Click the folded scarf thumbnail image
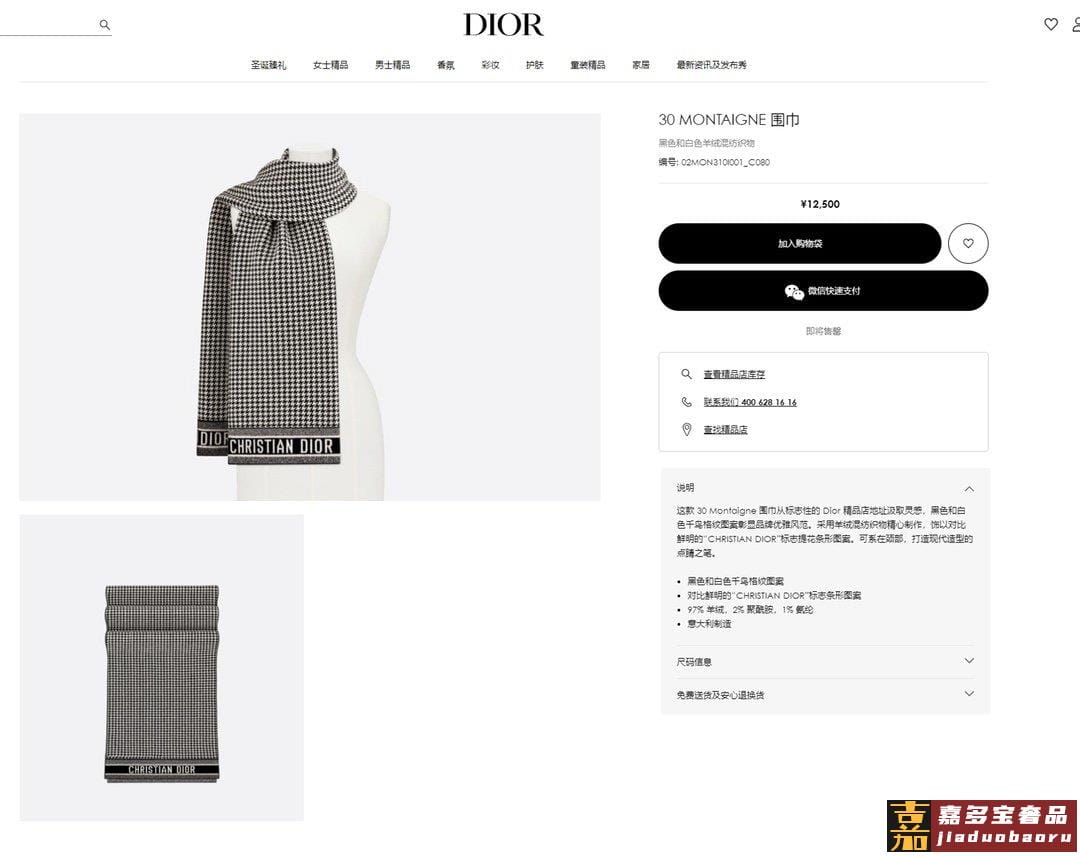This screenshot has width=1080, height=856. tap(161, 667)
